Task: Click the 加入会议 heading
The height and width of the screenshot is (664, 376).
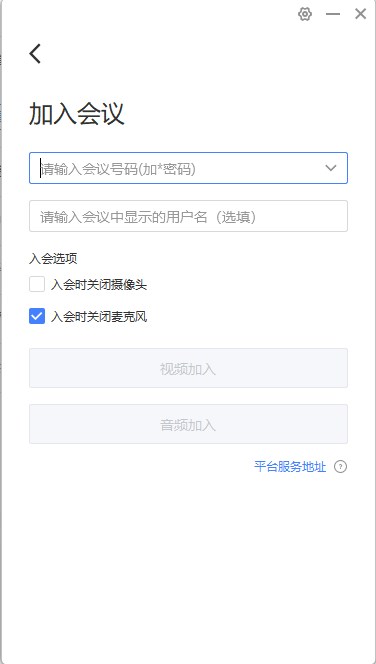Action: [x=77, y=114]
